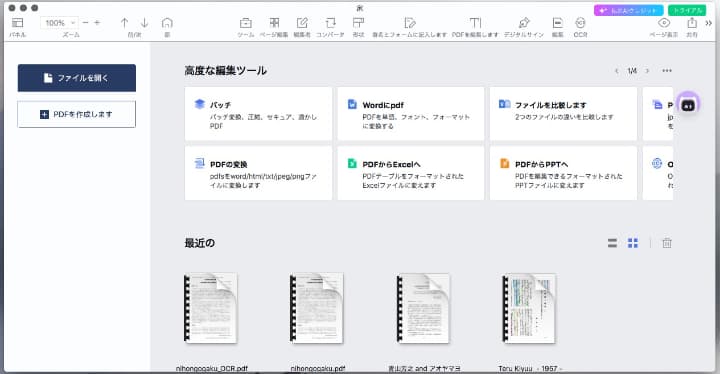Open the PDFの変換 (Convert PDF) card
Image resolution: width=720 pixels, height=374 pixels.
[x=259, y=173]
